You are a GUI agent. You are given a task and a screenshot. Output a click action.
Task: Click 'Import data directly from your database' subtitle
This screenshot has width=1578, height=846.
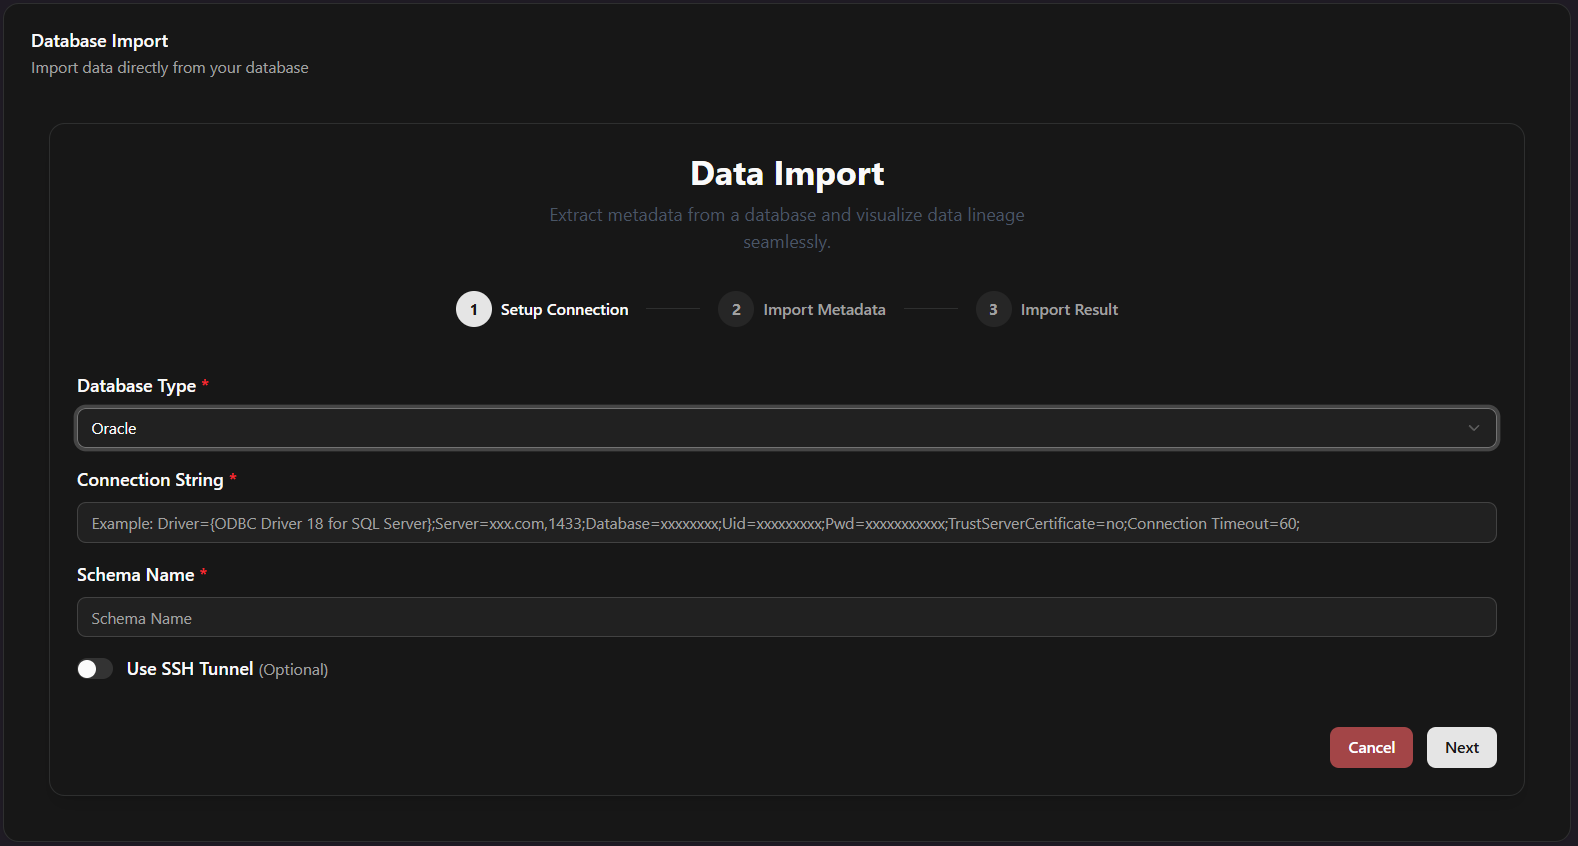(x=170, y=68)
